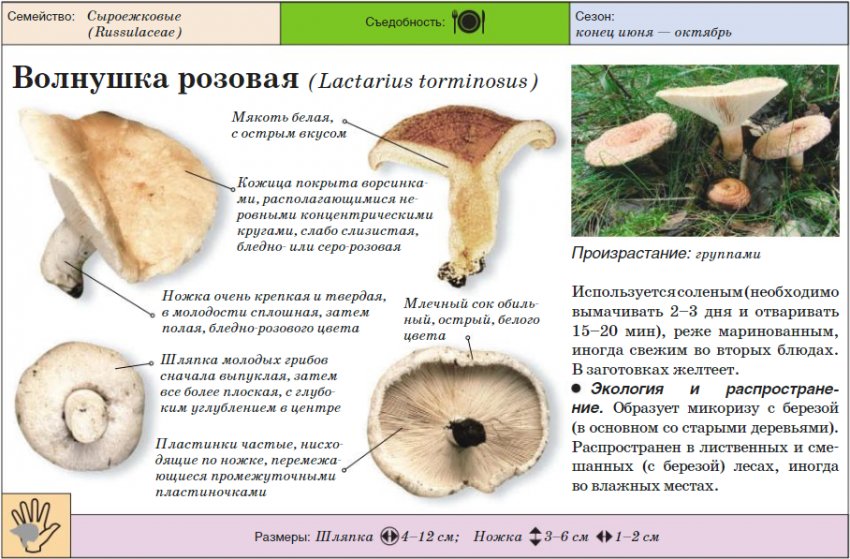850x559 pixels.
Task: Click the Семейство label
Action: pyautogui.click(x=41, y=17)
